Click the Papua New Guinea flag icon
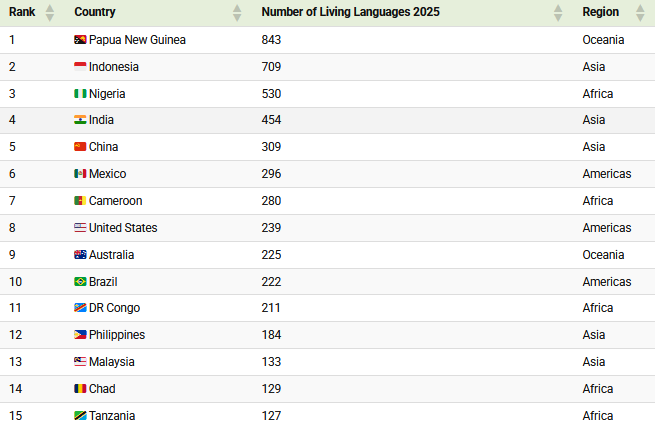Screen dimensions: 656x427 pyautogui.click(x=80, y=40)
